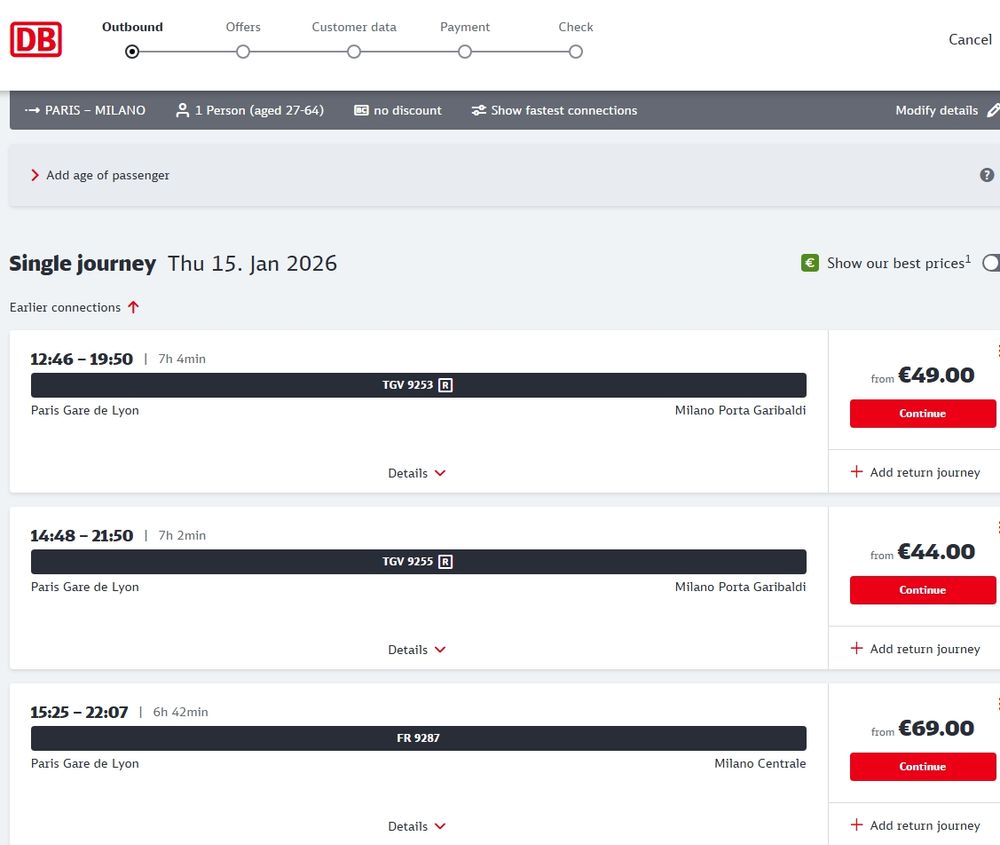
Task: Click the passenger person icon in the summary bar
Action: coord(181,110)
